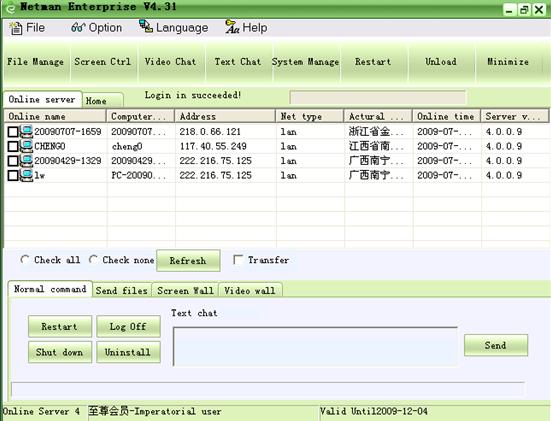This screenshot has width=551, height=421.
Task: Tick the checkbox for CHENG0
Action: (x=13, y=147)
